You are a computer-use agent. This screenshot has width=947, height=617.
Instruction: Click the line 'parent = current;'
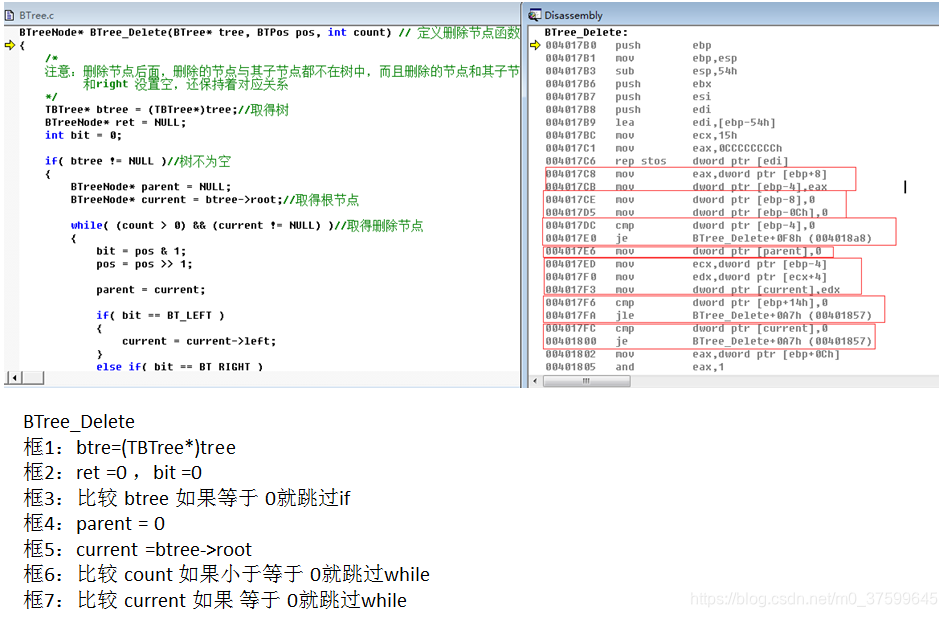(150, 290)
